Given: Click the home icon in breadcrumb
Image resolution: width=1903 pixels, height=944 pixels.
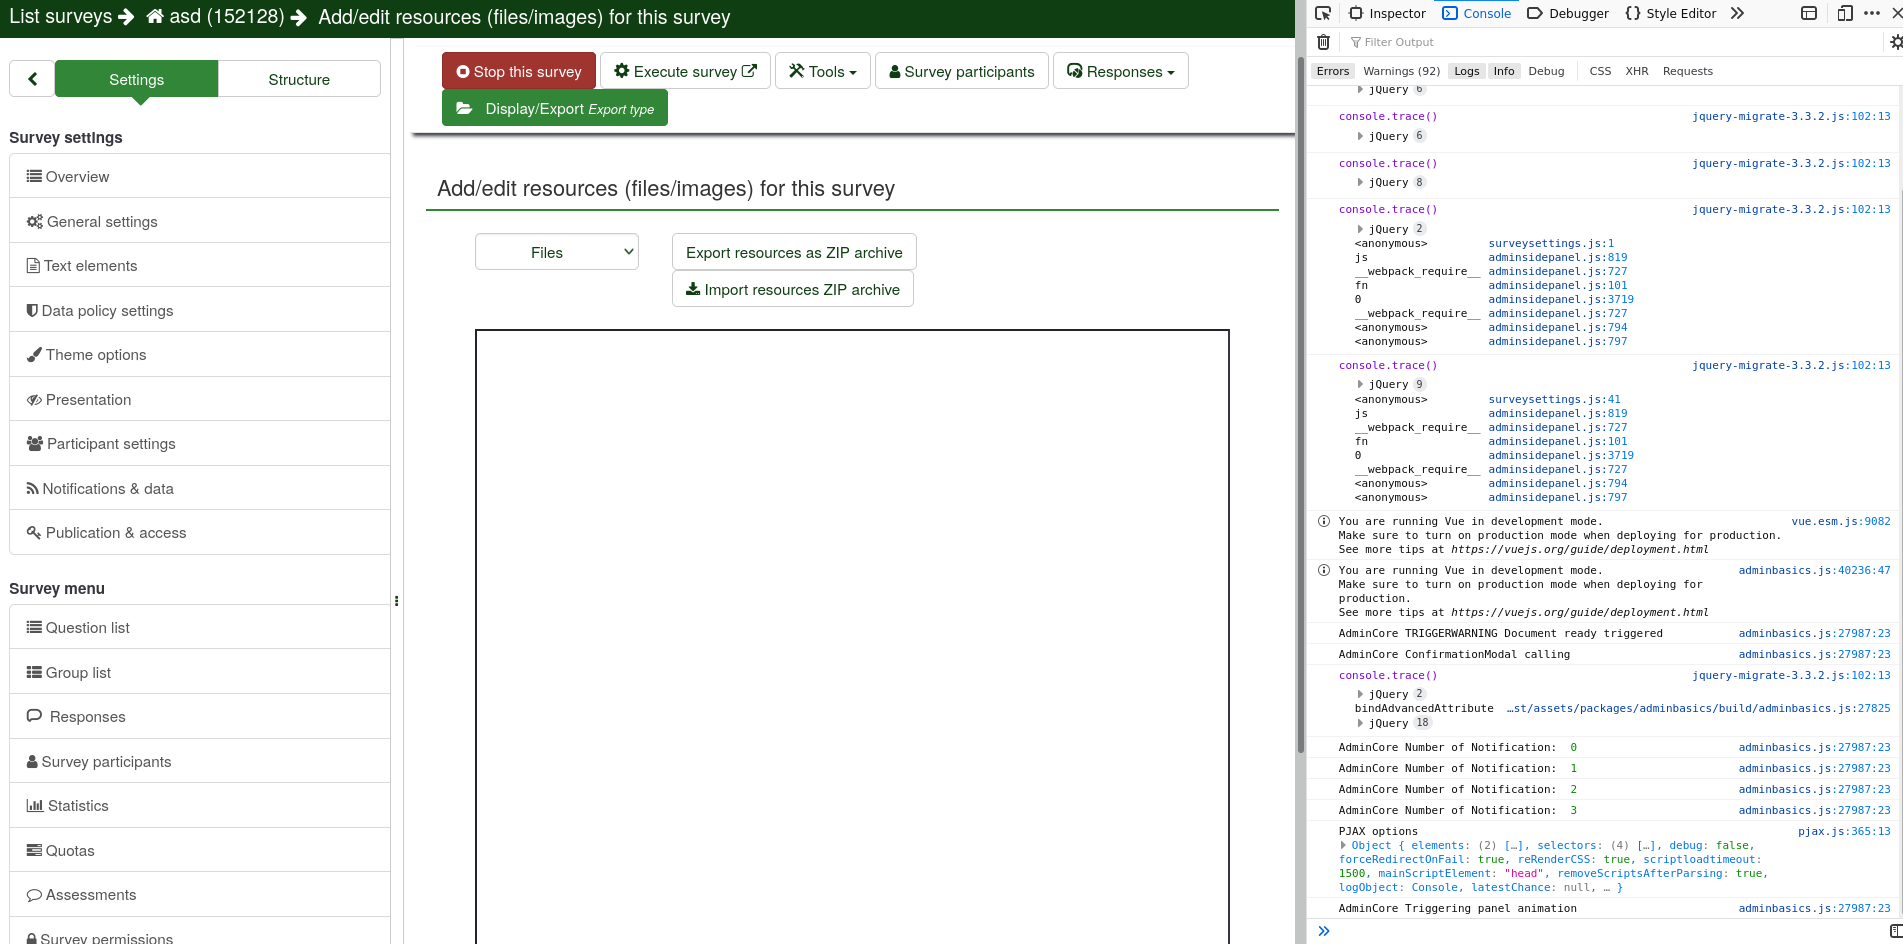Looking at the screenshot, I should click(155, 17).
